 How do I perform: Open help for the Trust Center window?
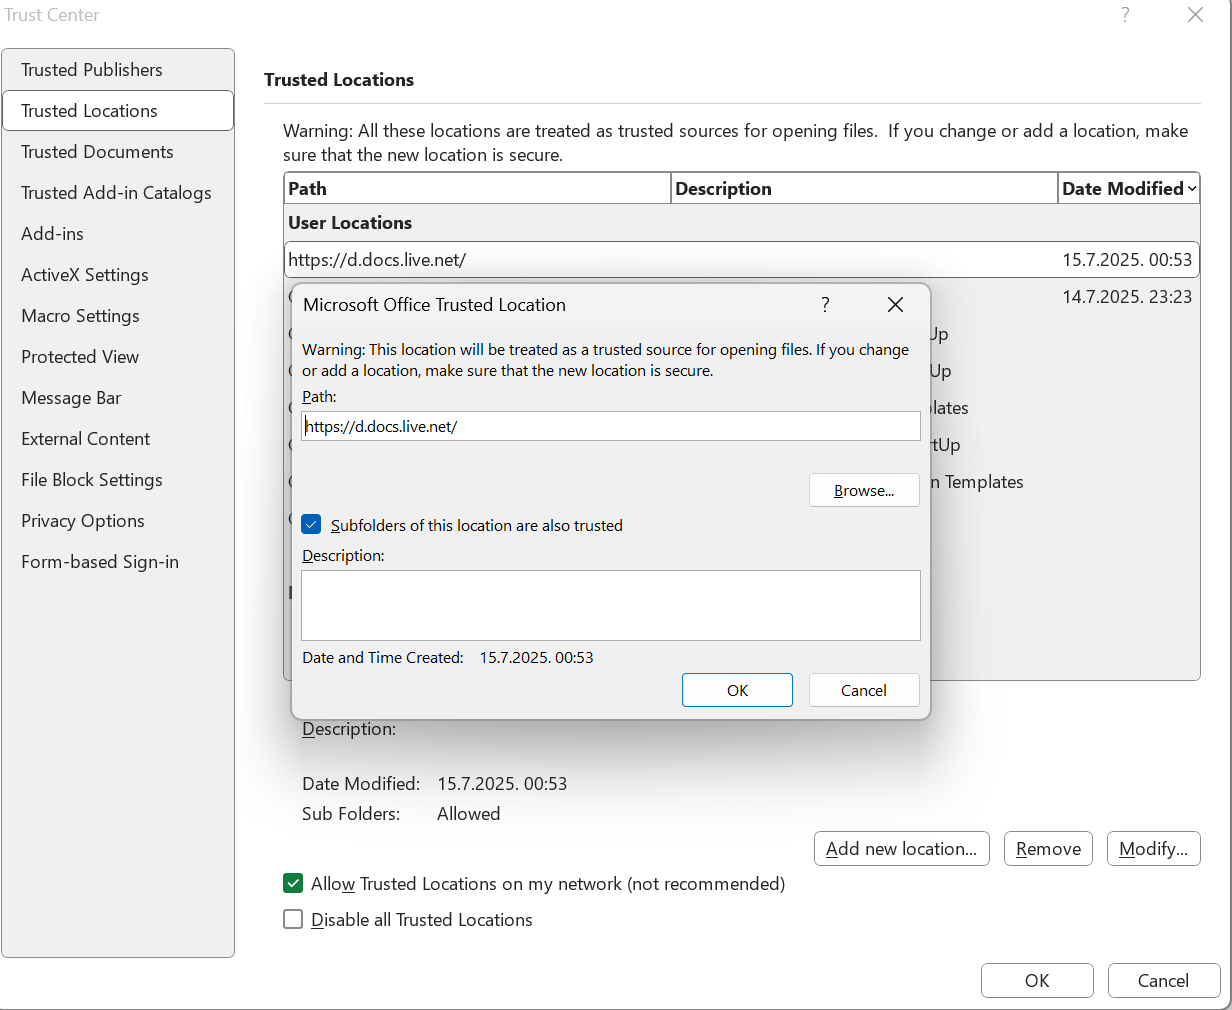pyautogui.click(x=1124, y=15)
